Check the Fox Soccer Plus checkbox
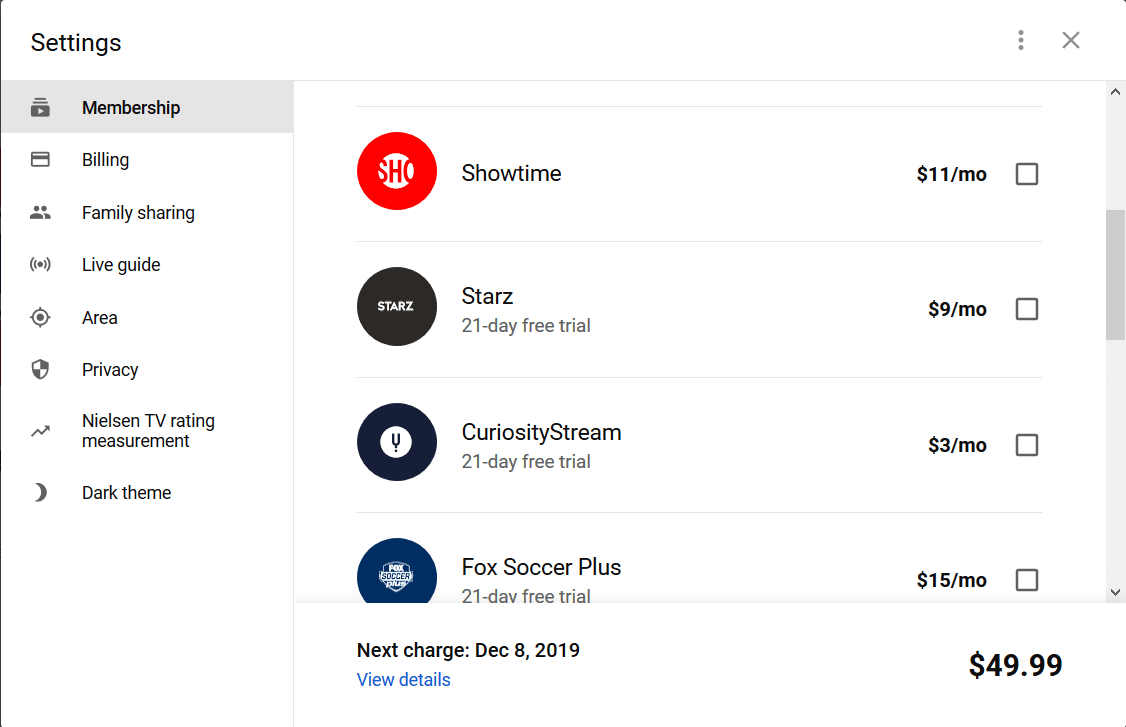Image resolution: width=1126 pixels, height=727 pixels. point(1027,580)
